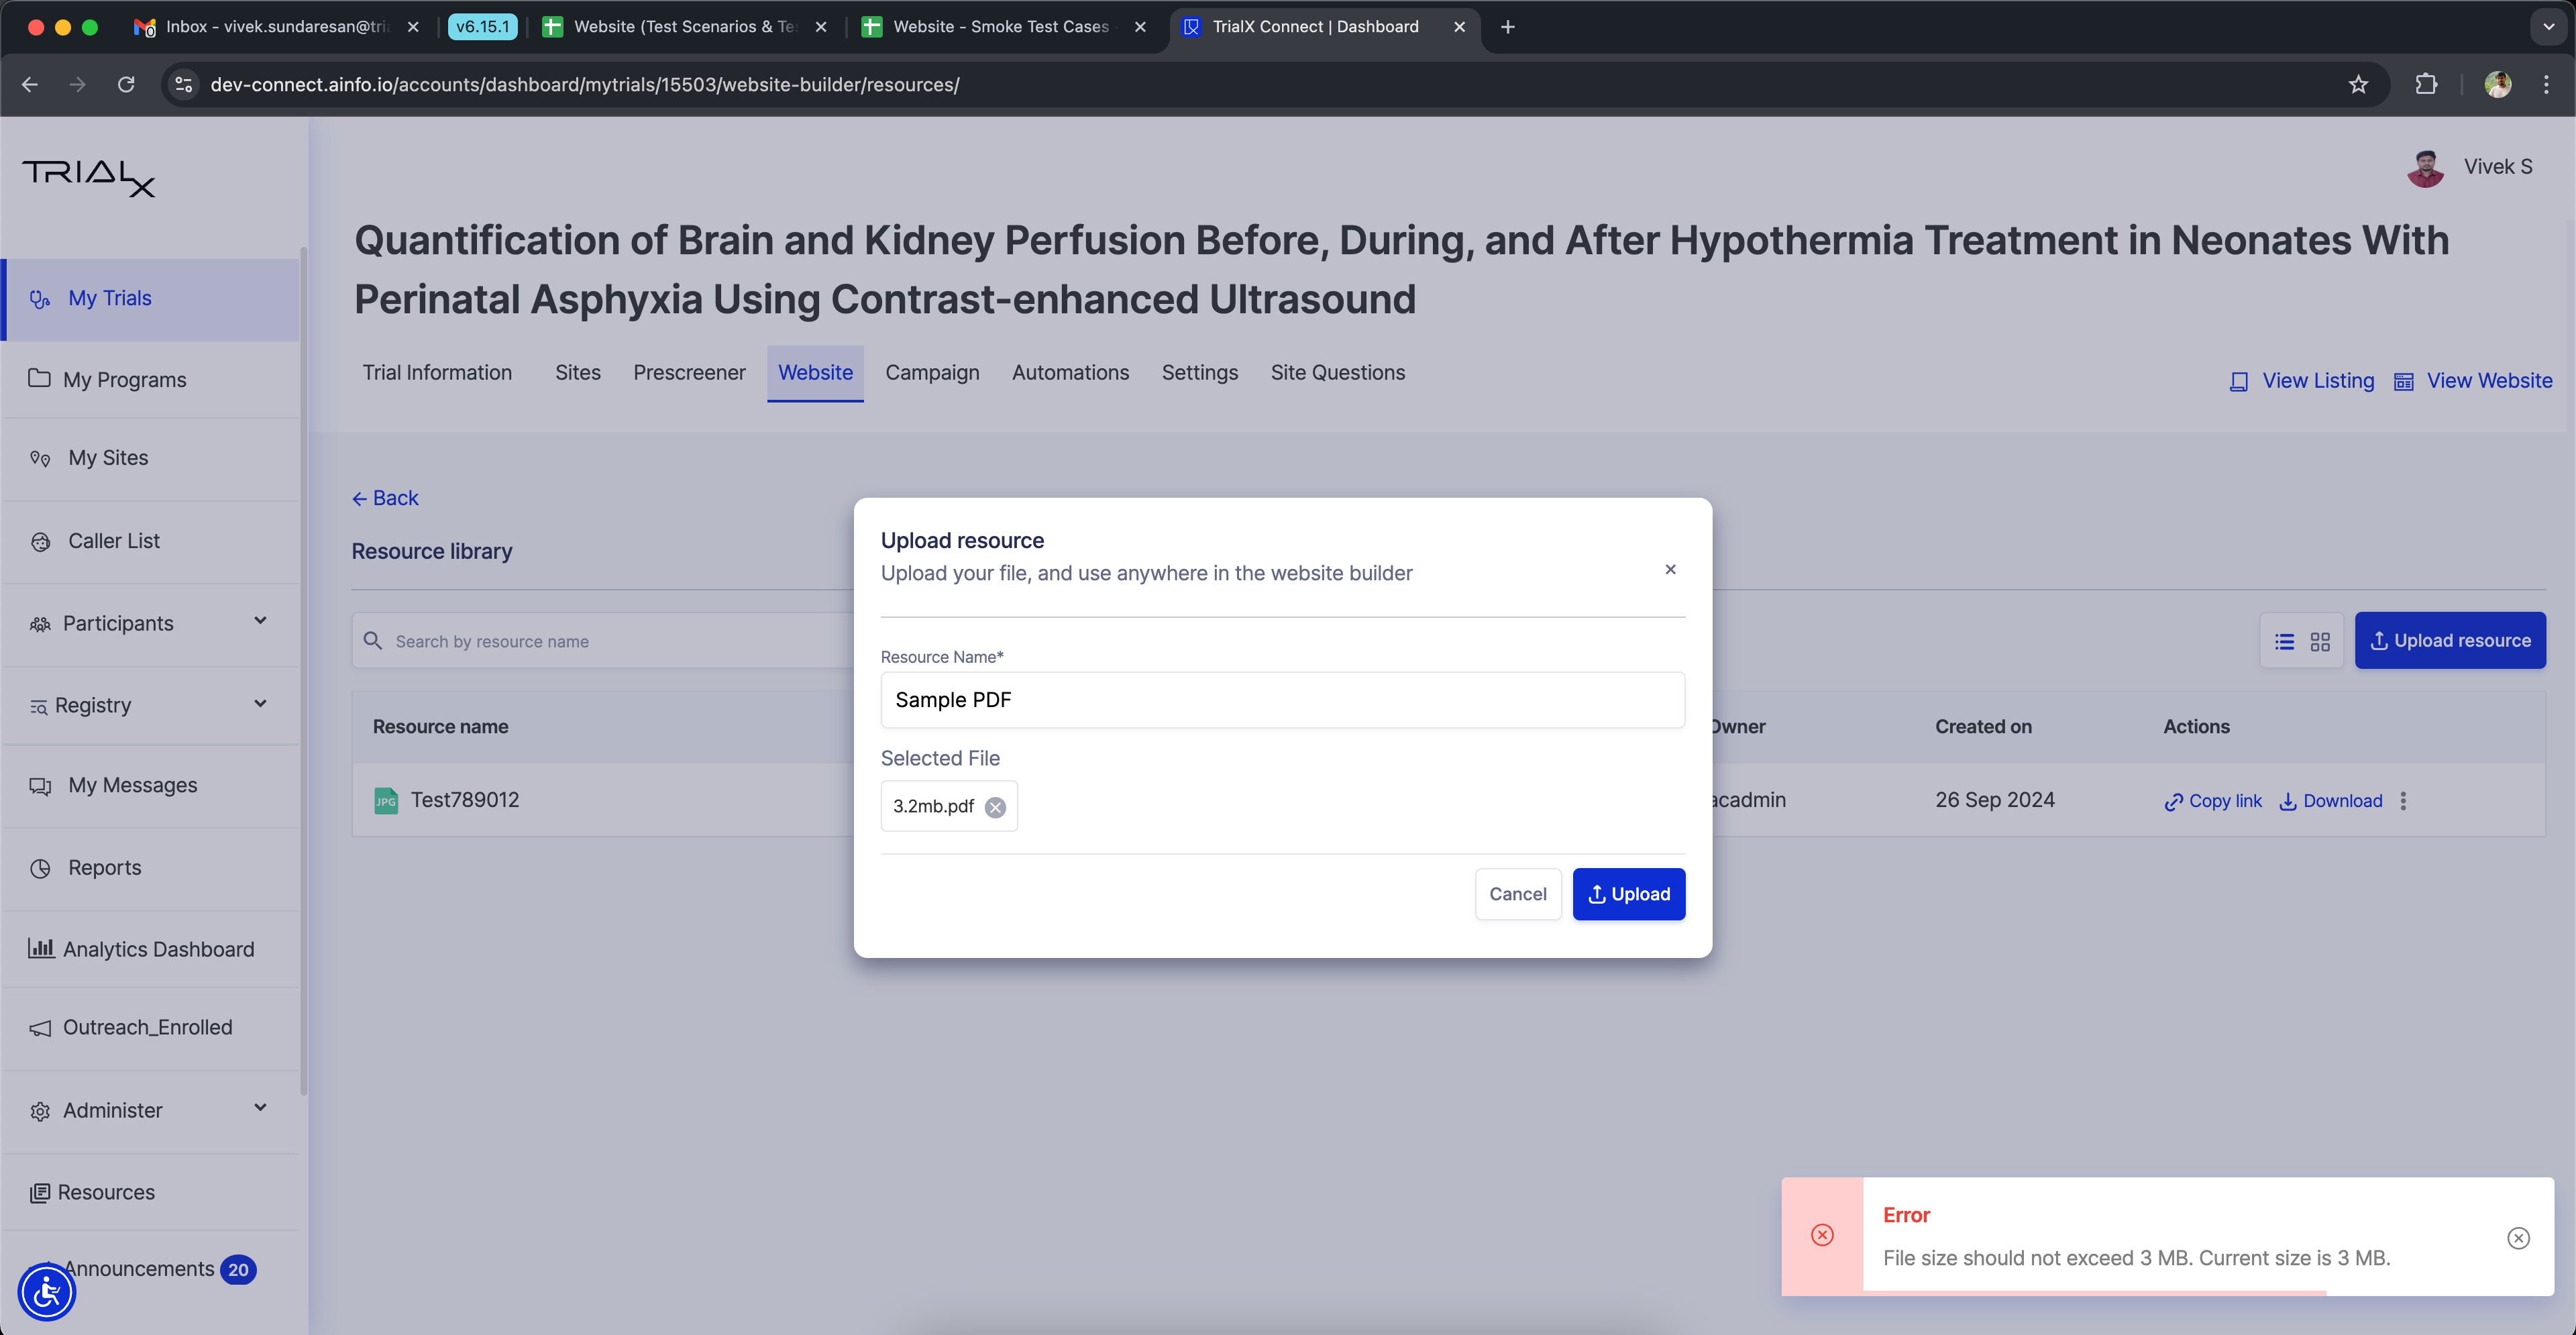Open Test789012 row more actions menu
Screen dimensions: 2576x1335
tap(2403, 801)
